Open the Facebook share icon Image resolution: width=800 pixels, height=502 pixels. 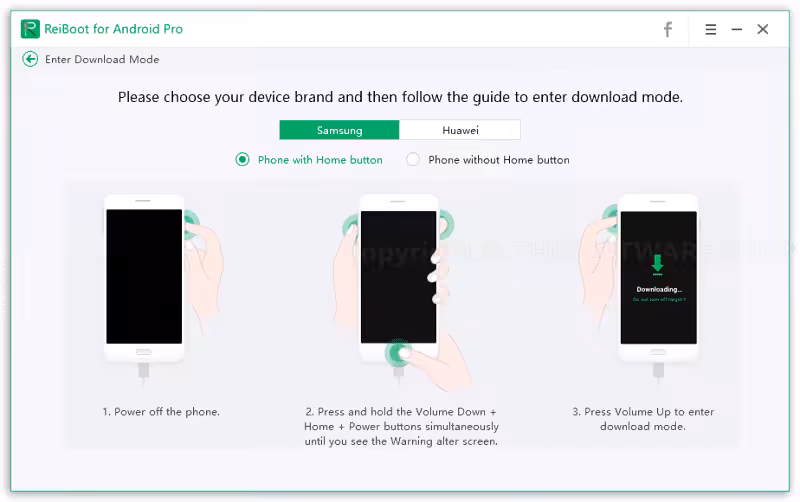[x=667, y=29]
